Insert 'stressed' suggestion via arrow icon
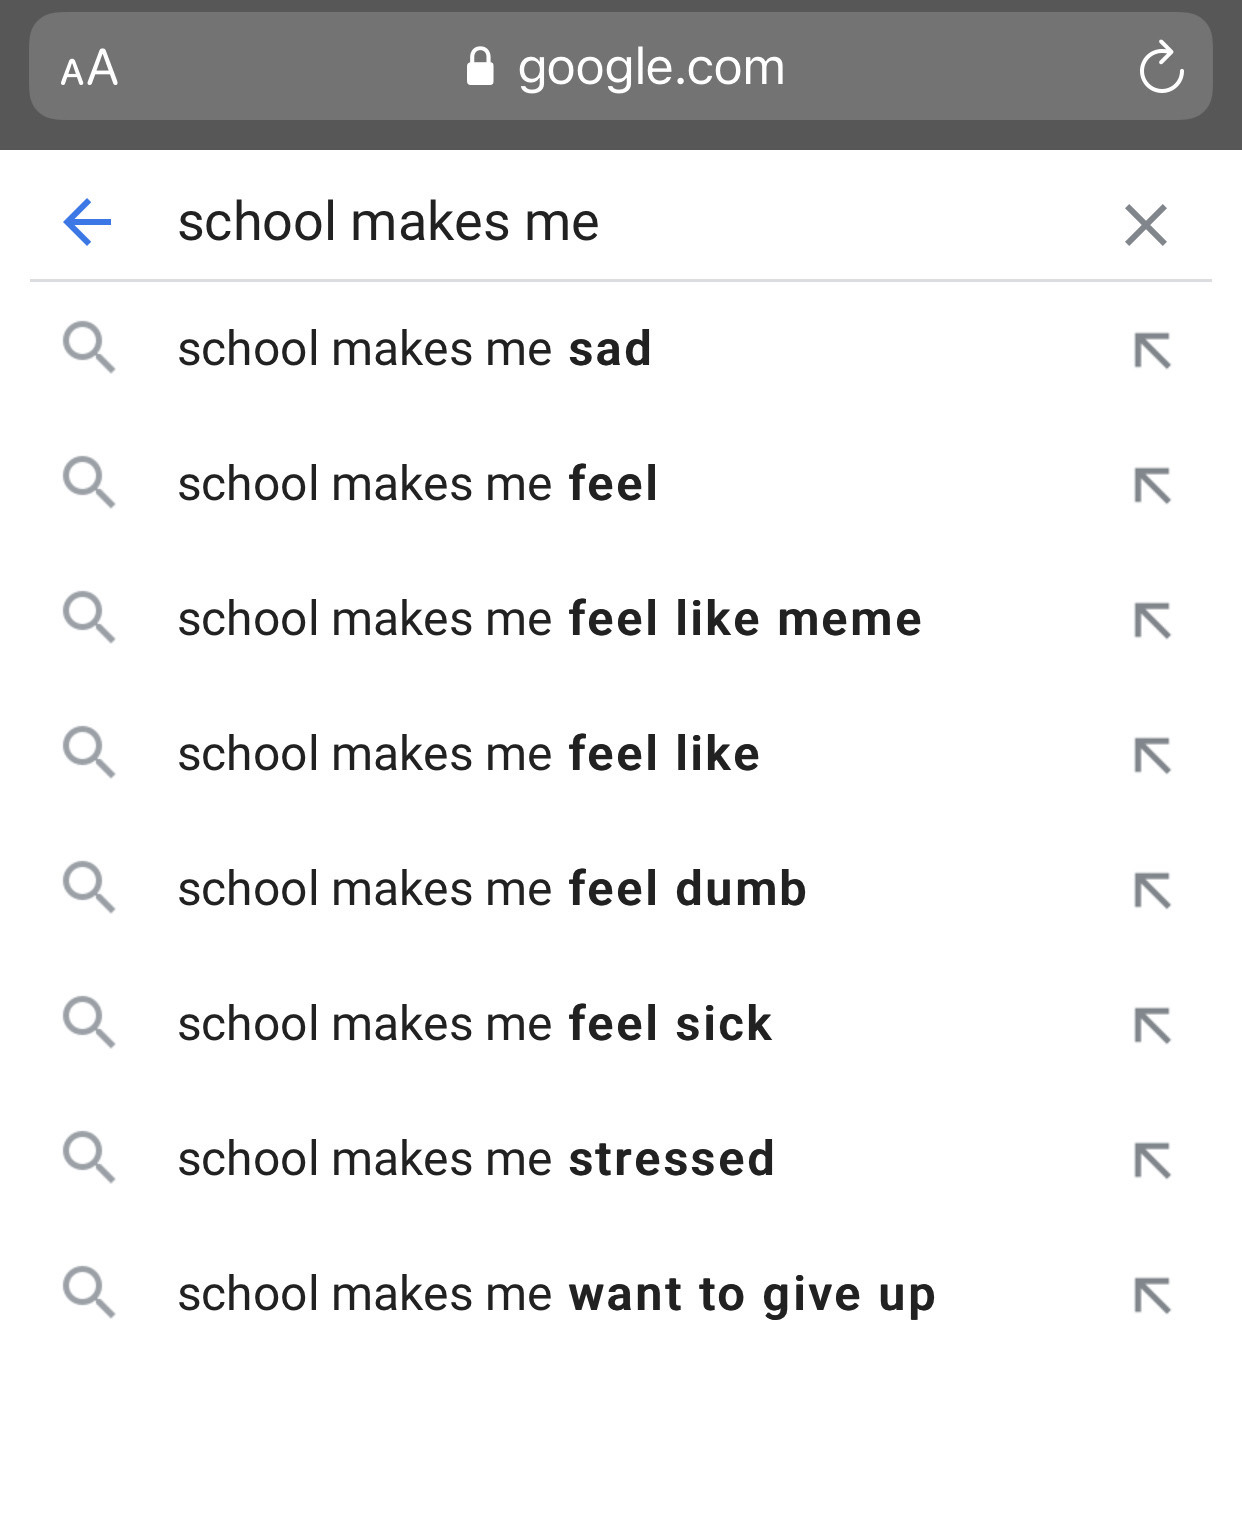 click(1152, 1161)
